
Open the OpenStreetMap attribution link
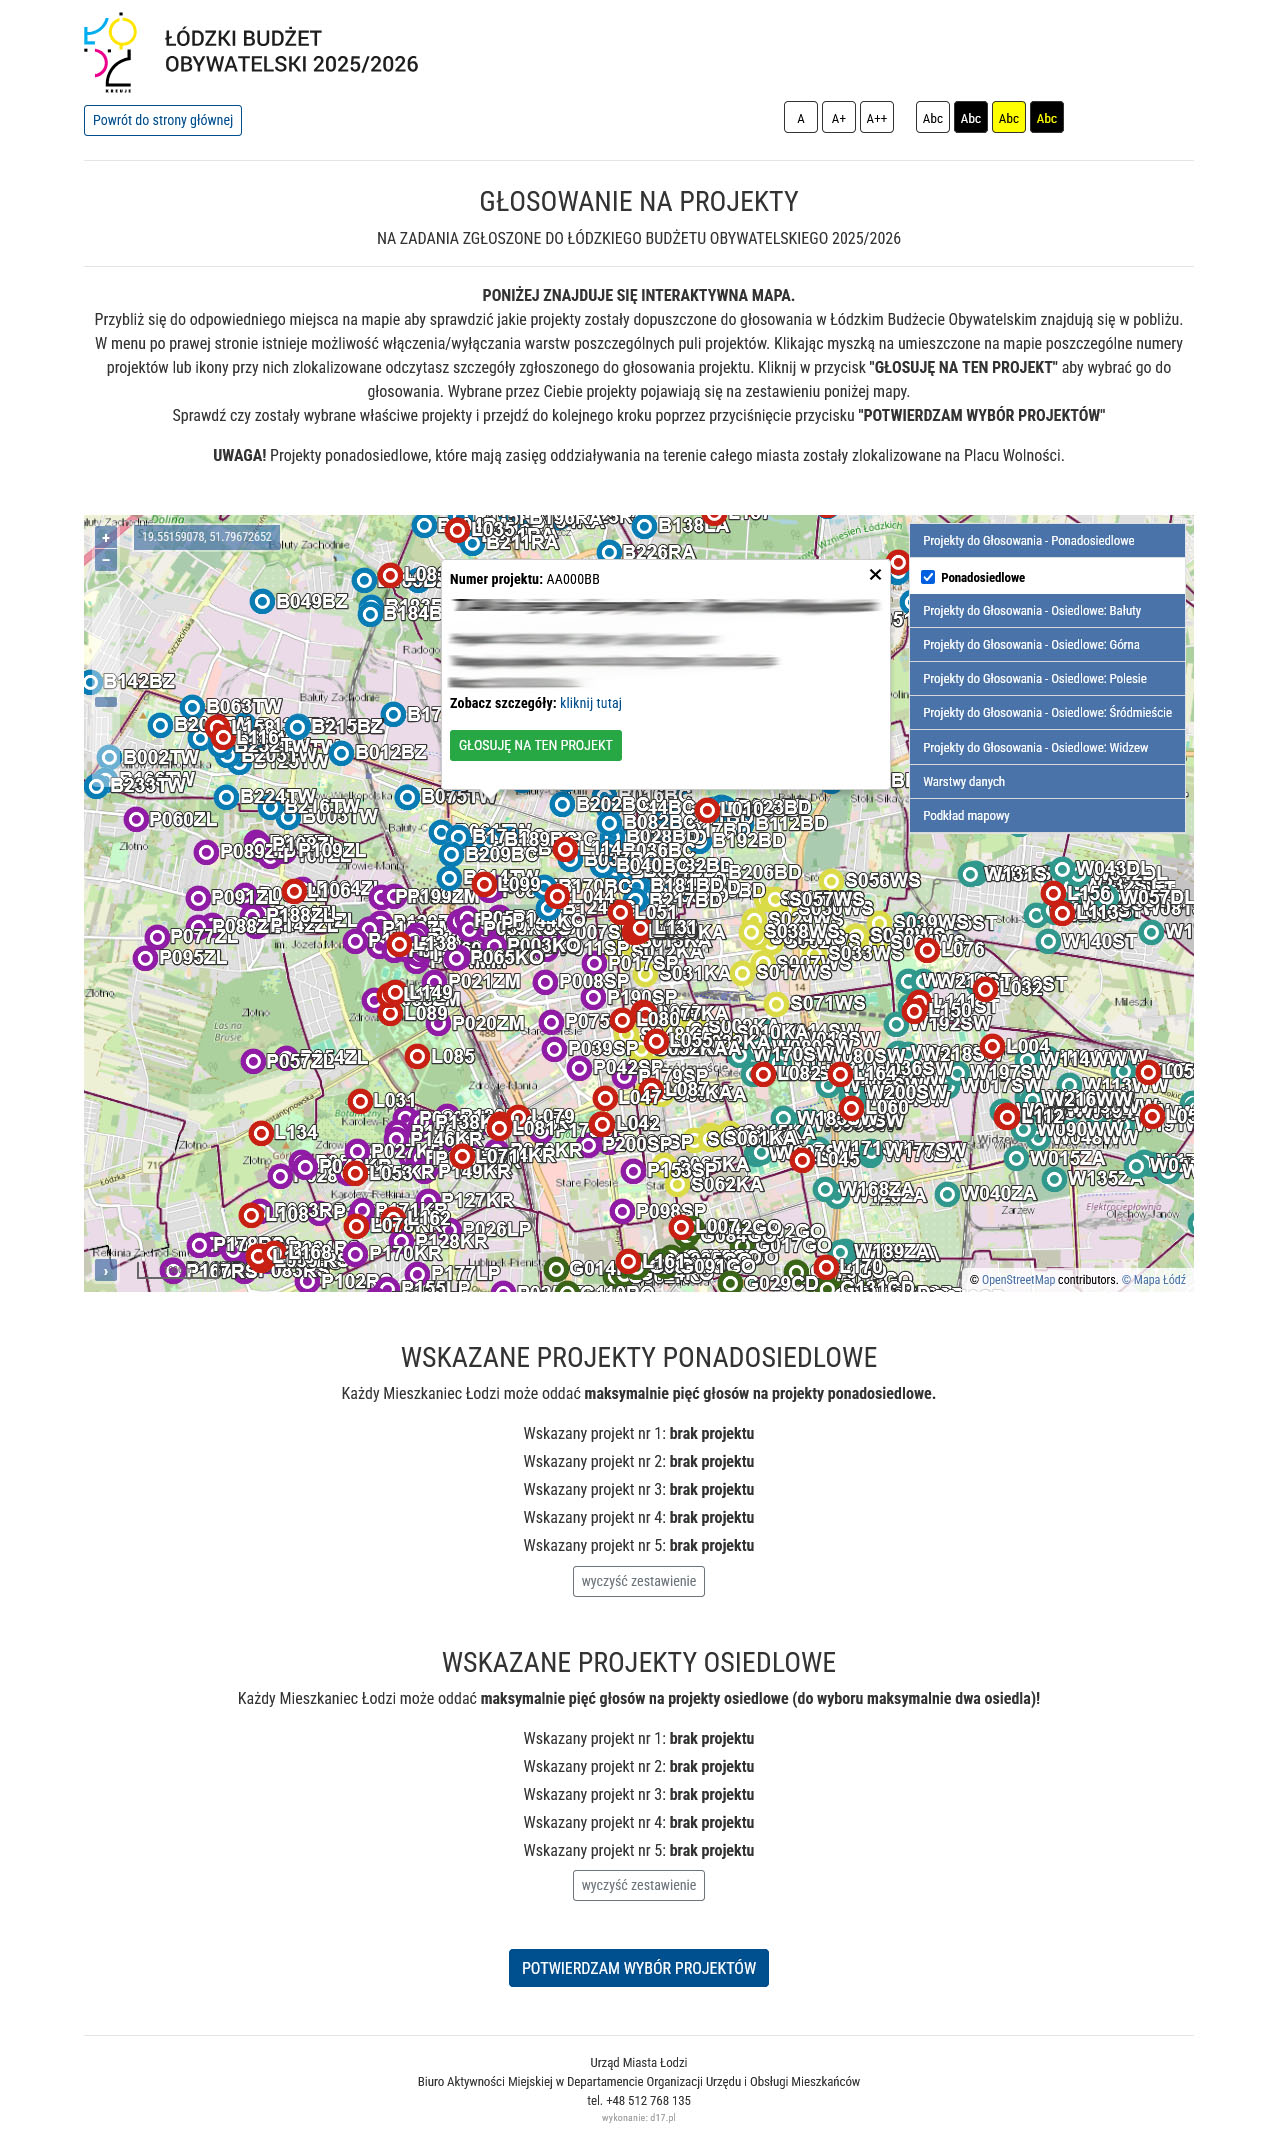(1017, 1280)
